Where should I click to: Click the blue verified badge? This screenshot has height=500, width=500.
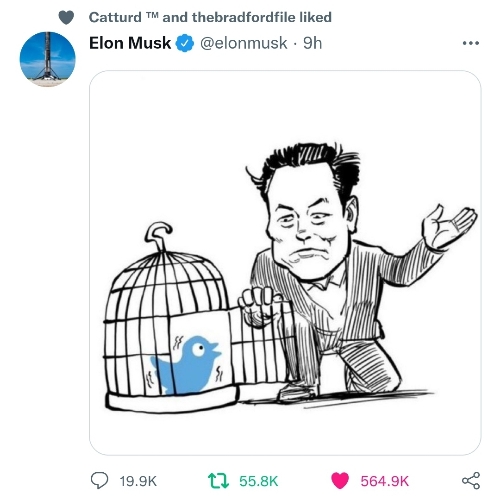(x=185, y=43)
